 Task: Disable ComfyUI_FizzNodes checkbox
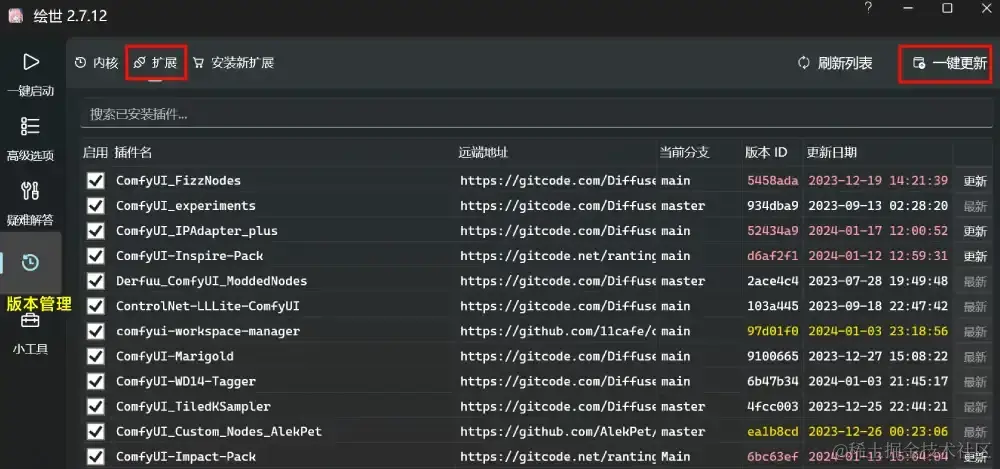click(x=96, y=181)
